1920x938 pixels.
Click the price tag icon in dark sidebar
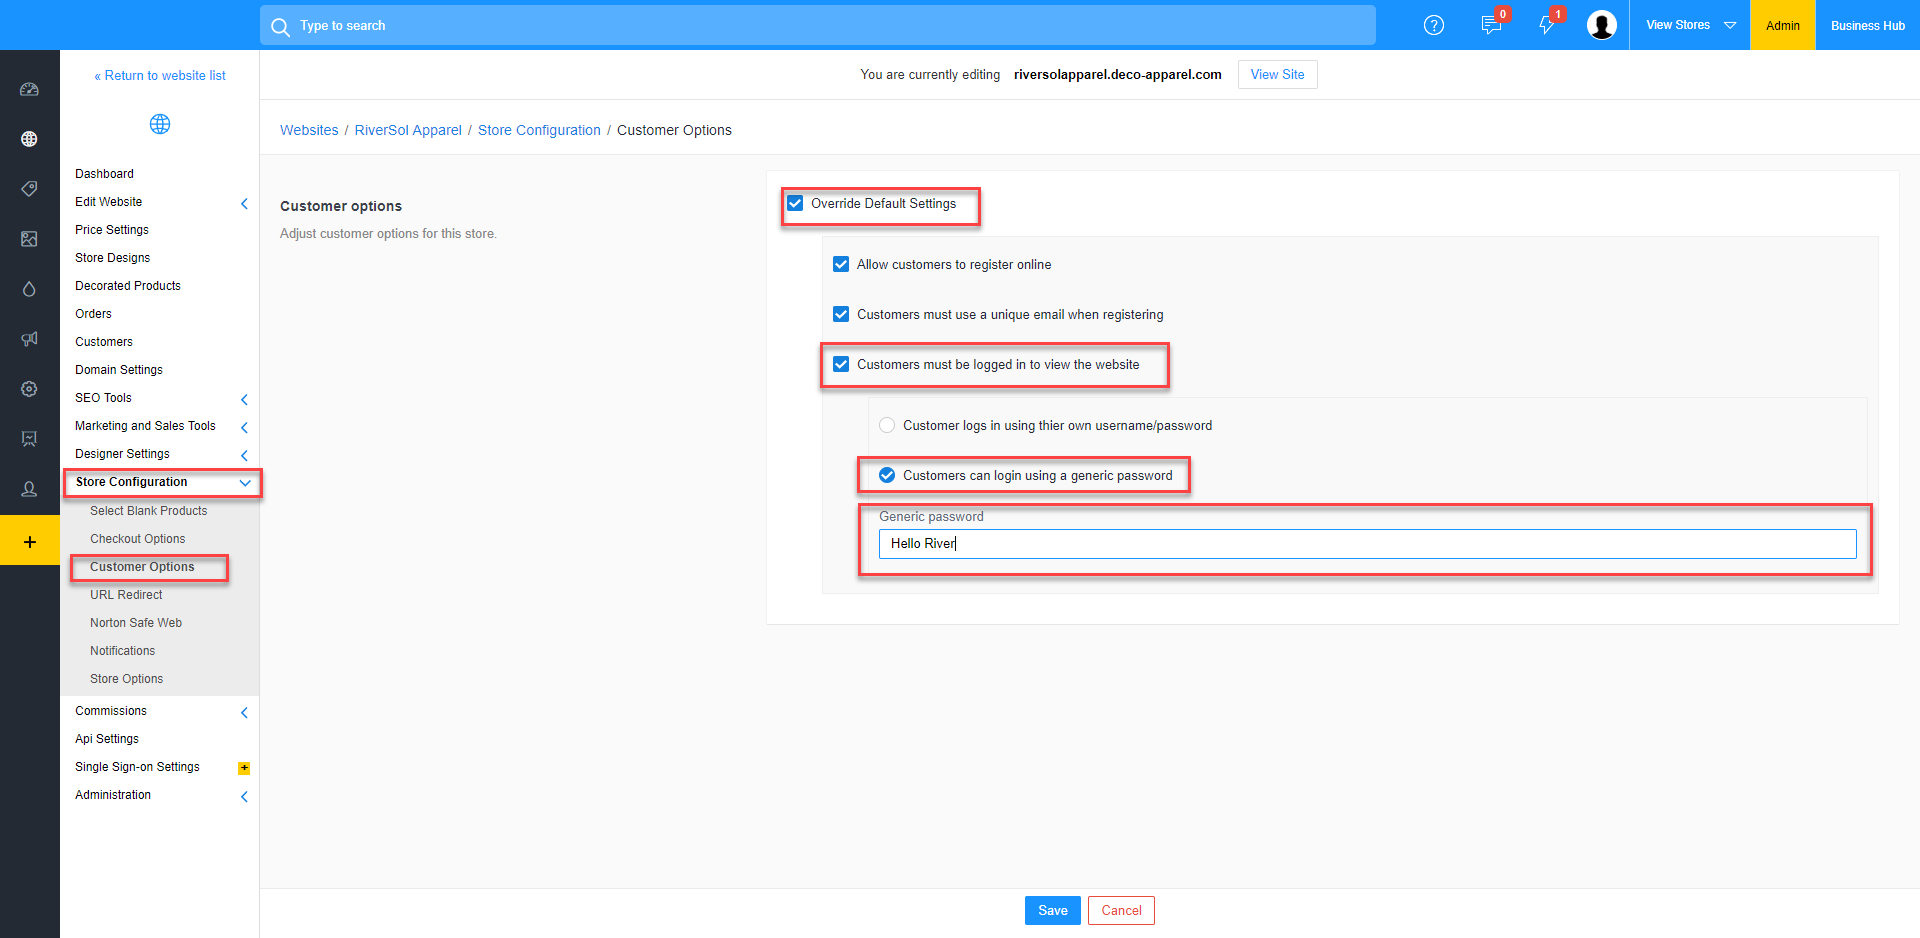[x=29, y=189]
